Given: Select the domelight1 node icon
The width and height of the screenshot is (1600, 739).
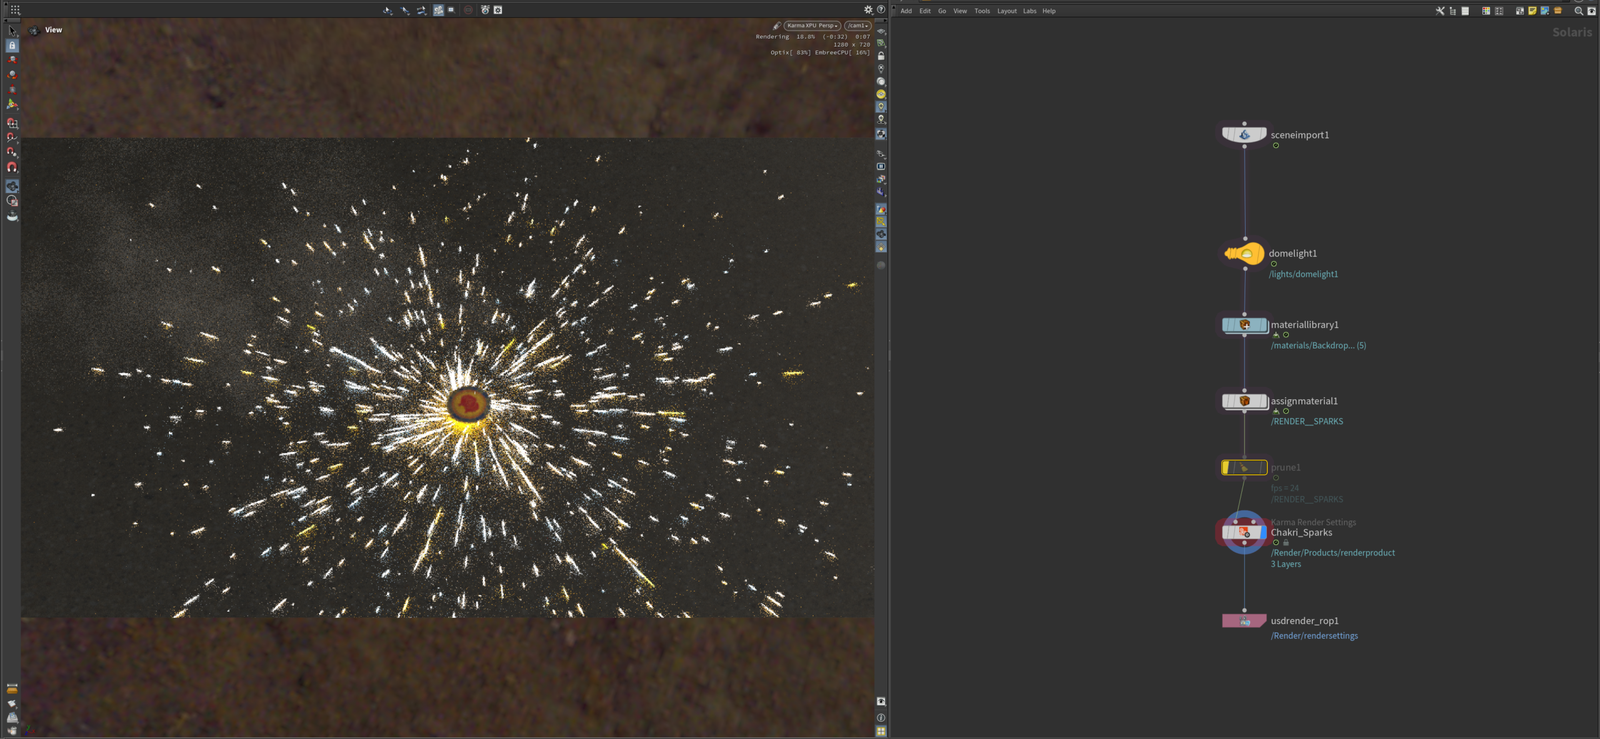Looking at the screenshot, I should (x=1245, y=254).
